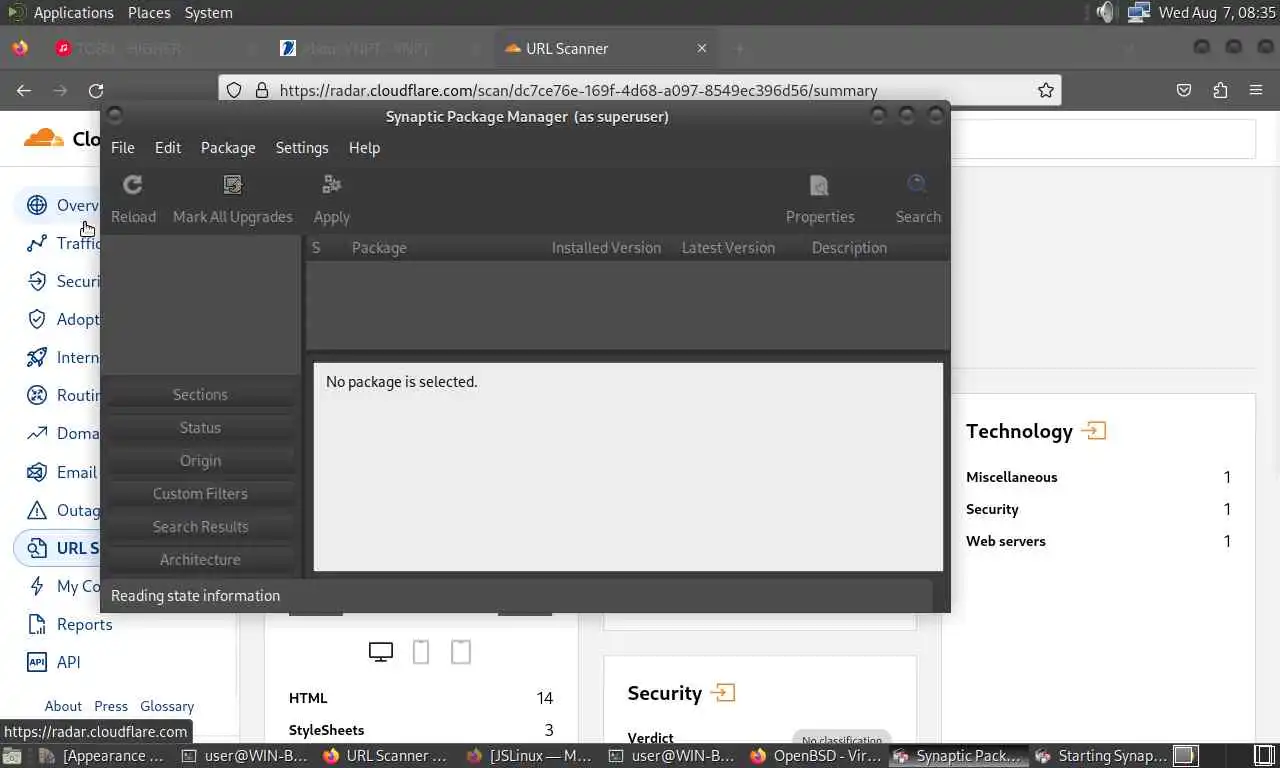
Task: Select the tablet device view icon
Action: coord(461,652)
